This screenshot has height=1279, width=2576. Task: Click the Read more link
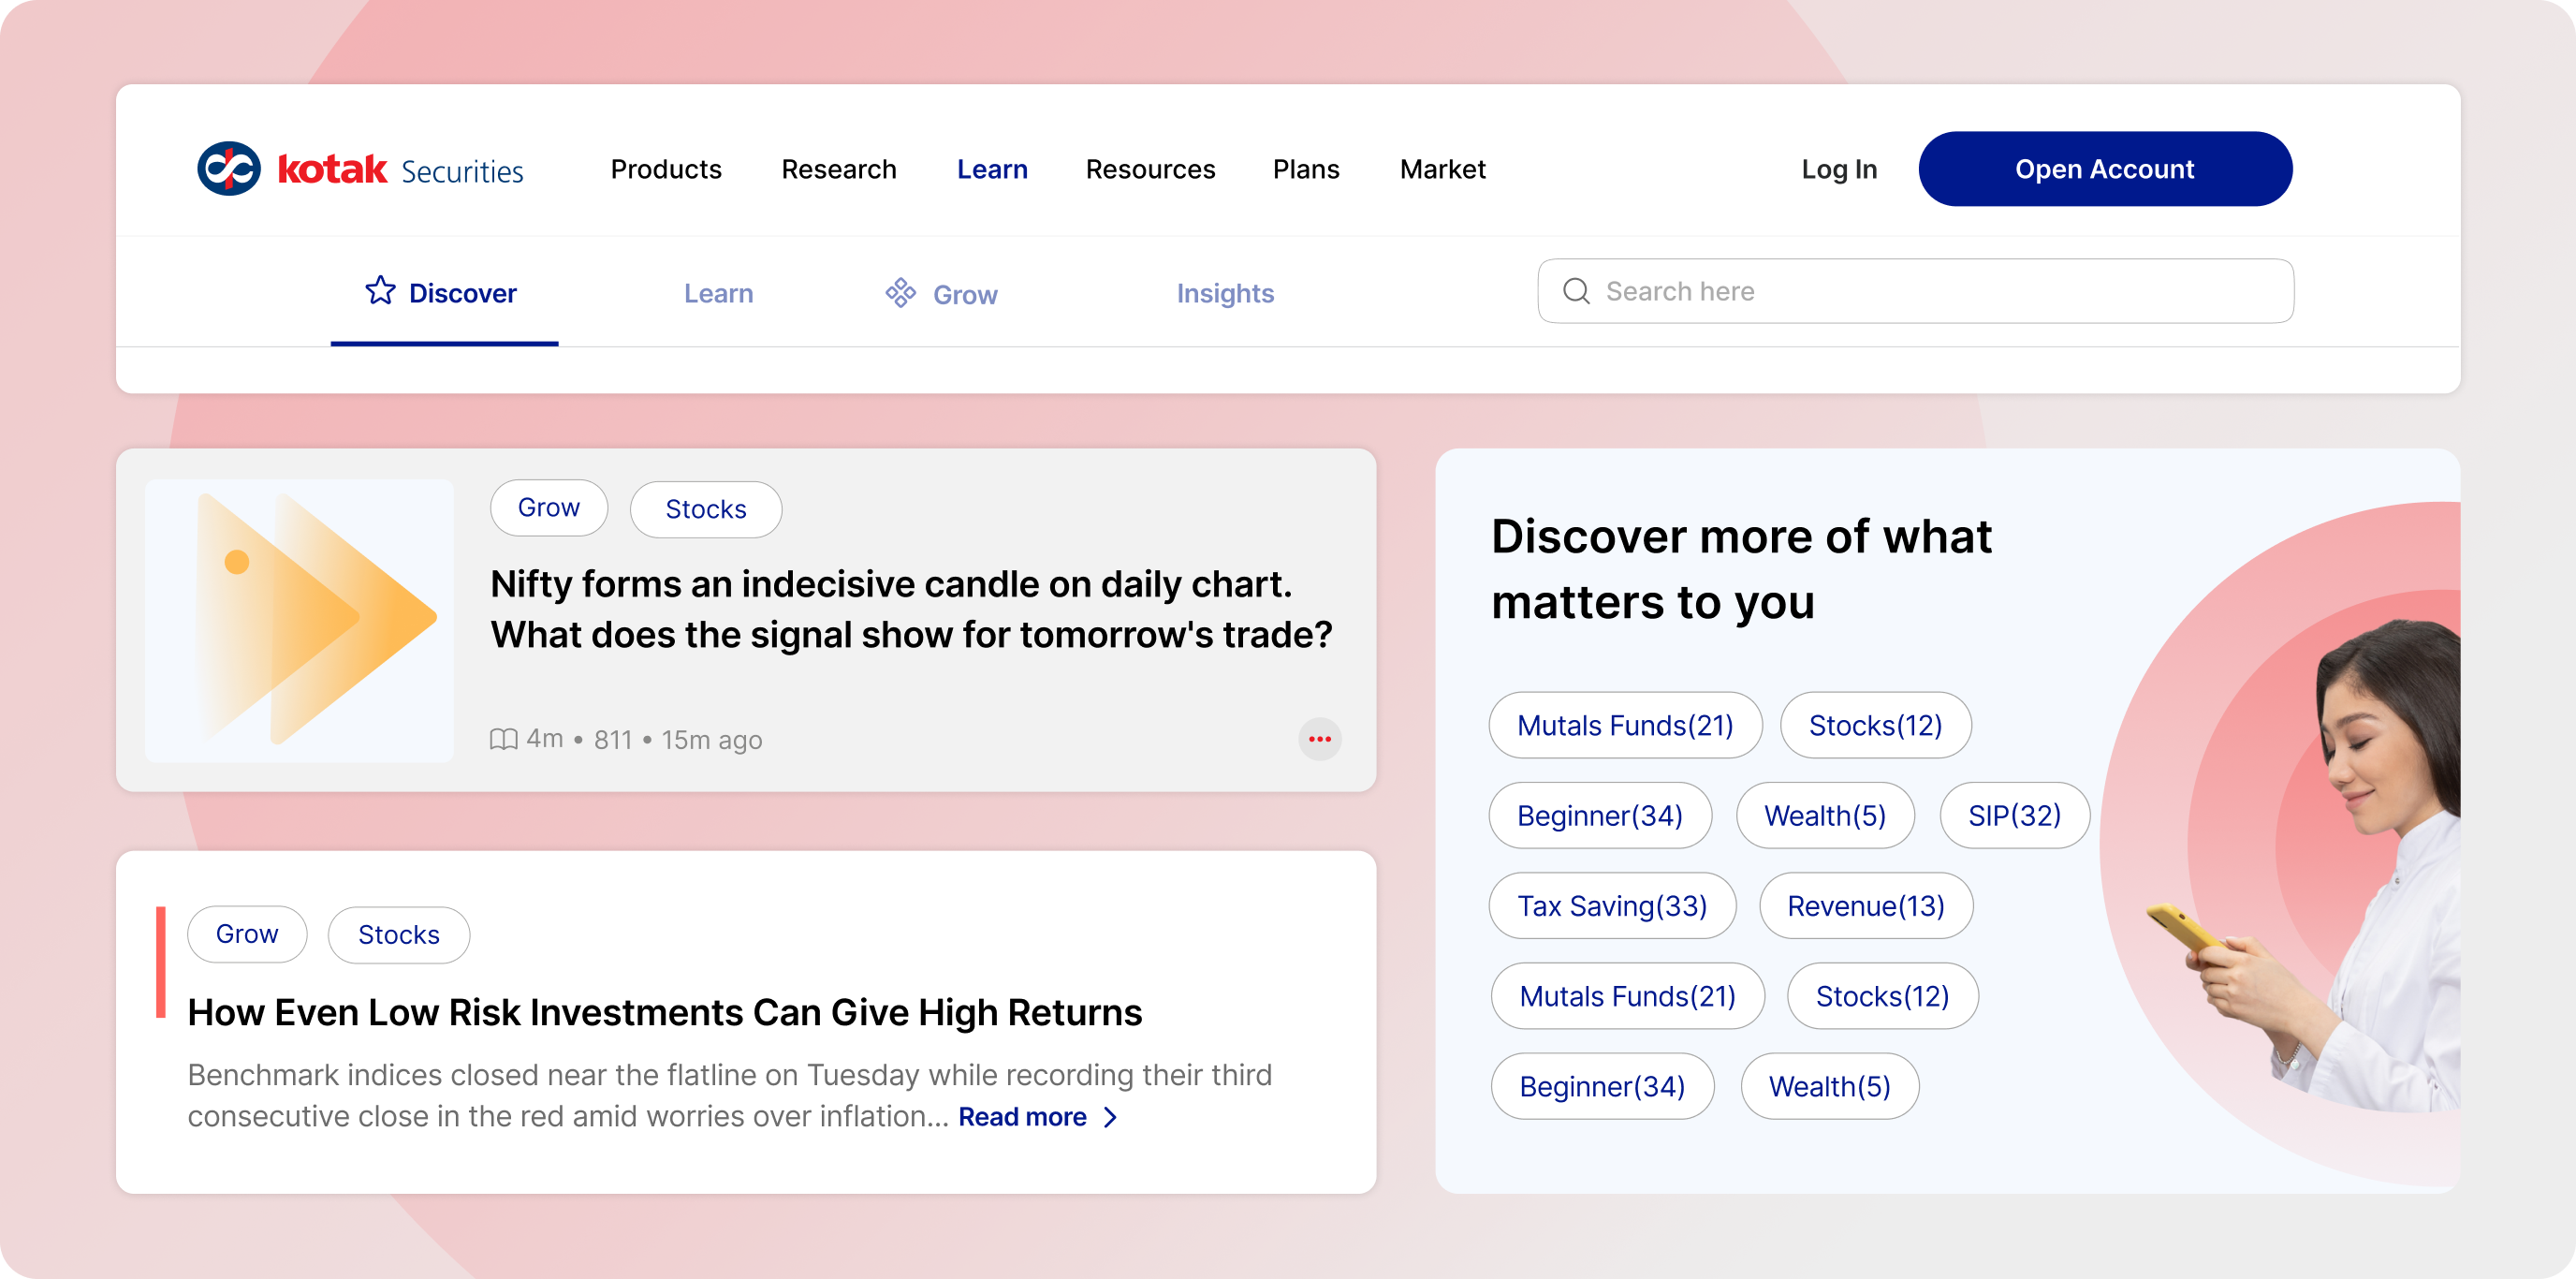pyautogui.click(x=1022, y=1117)
